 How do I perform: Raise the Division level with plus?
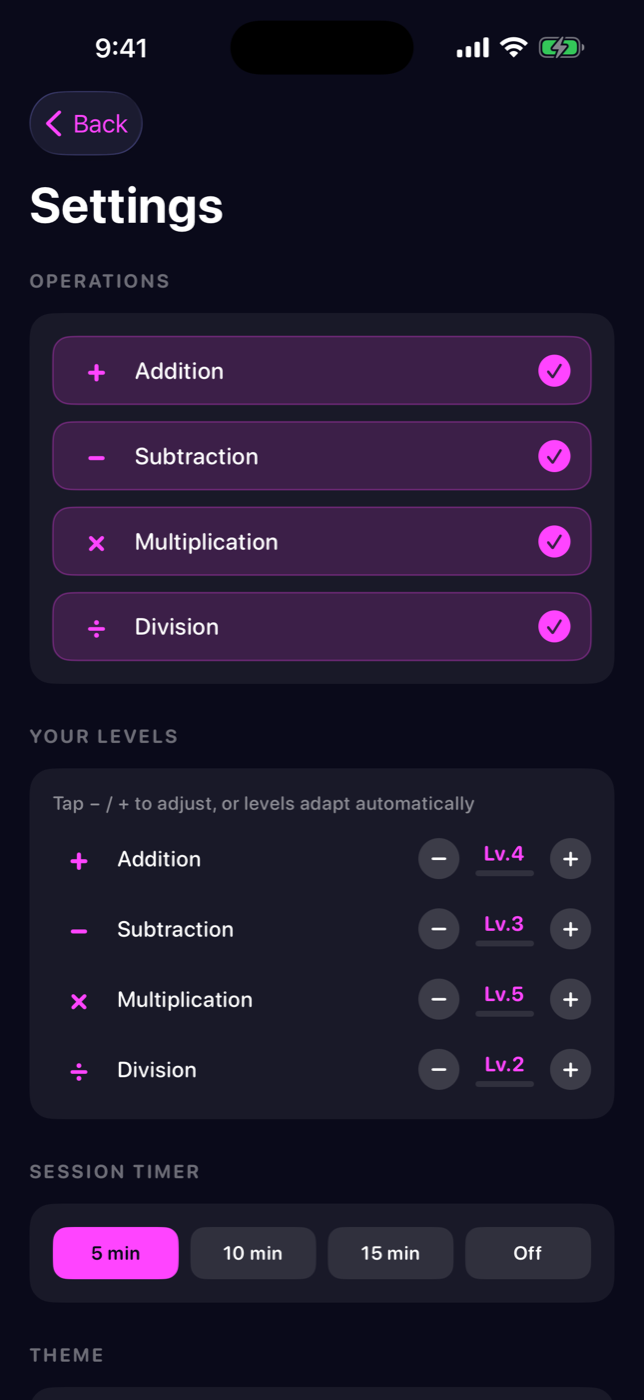click(x=570, y=1069)
